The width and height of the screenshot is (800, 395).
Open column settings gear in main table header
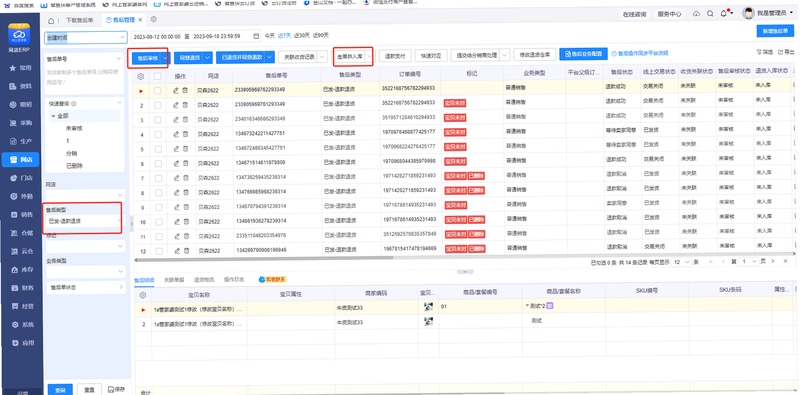click(141, 76)
